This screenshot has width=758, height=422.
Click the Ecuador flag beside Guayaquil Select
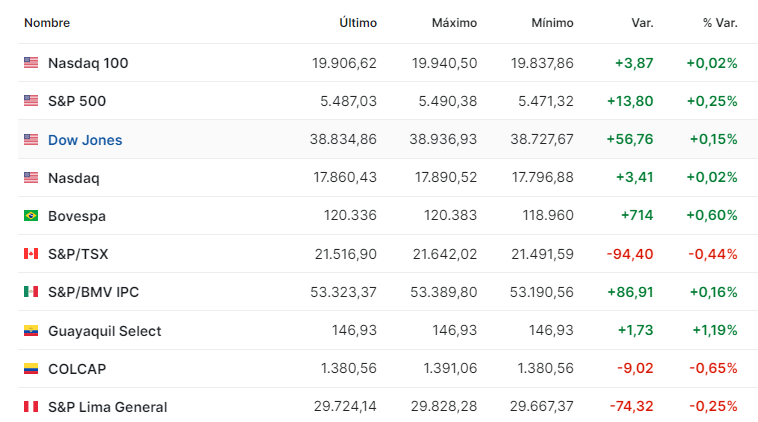(31, 331)
